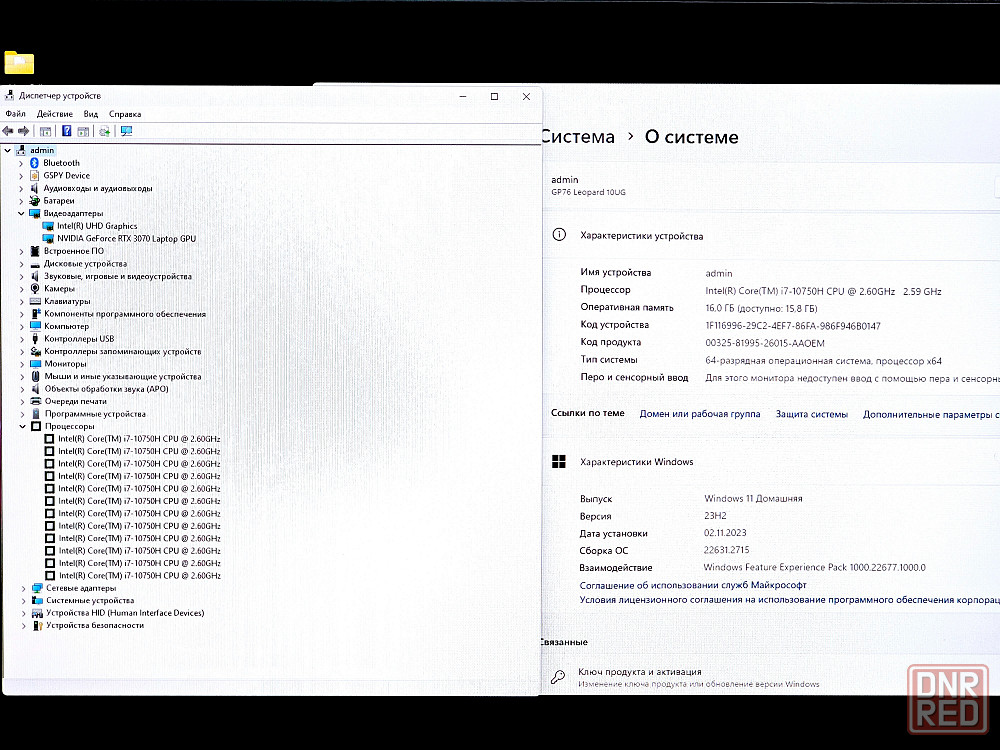
Task: Expand Компоненты программного обеспечения
Action: [22, 314]
